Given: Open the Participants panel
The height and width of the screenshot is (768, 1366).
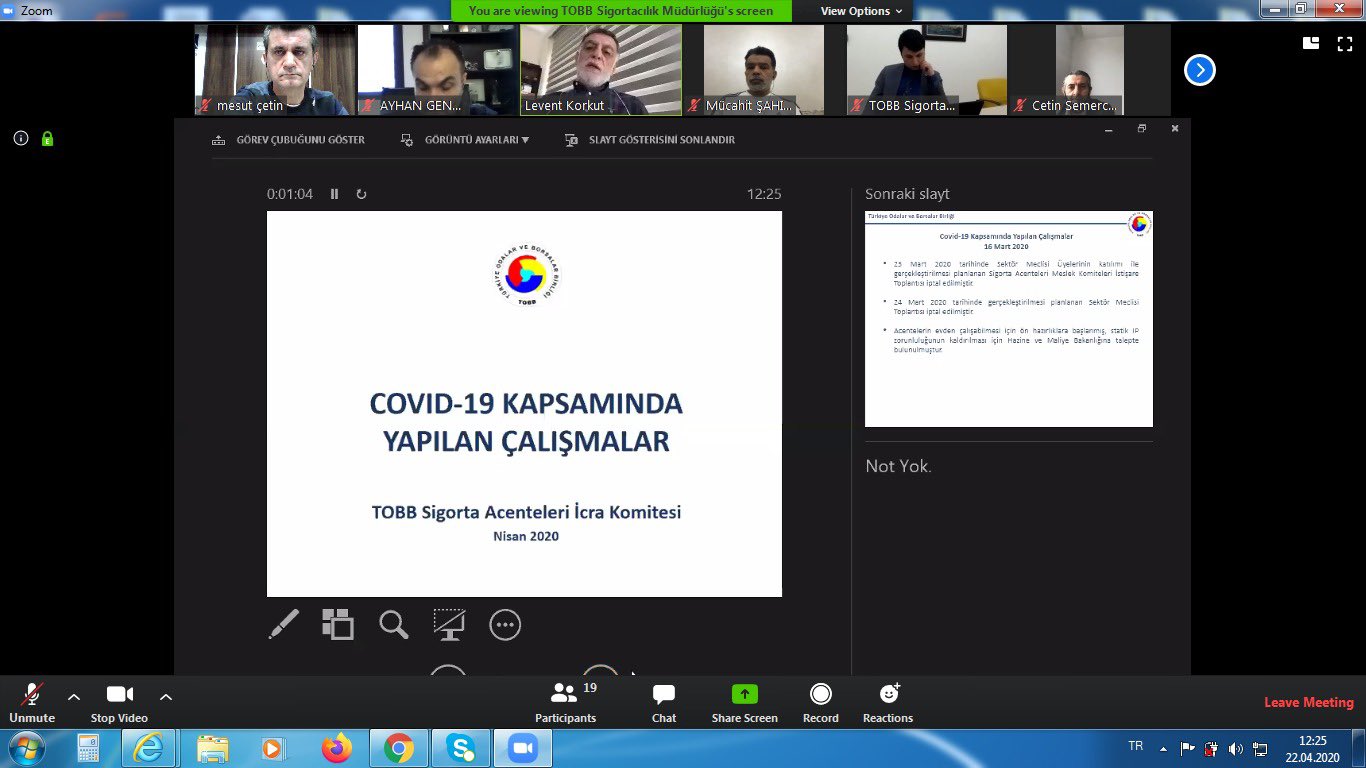Looking at the screenshot, I should coord(566,703).
